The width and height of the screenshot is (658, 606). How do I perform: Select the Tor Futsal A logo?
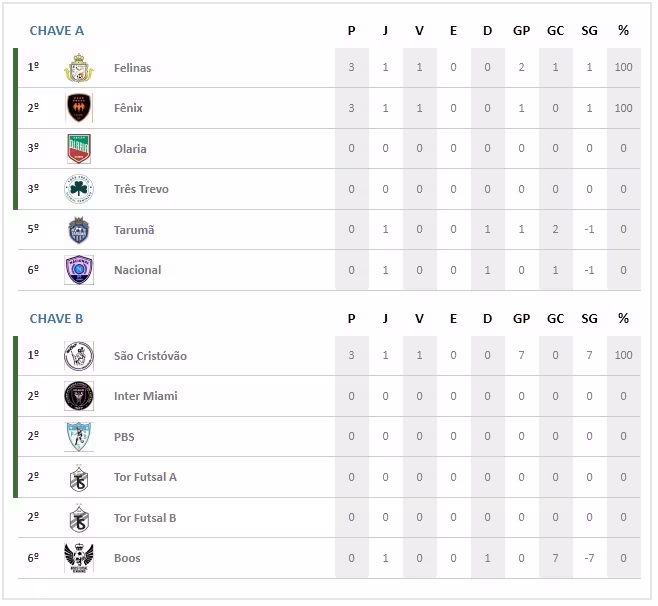(79, 477)
